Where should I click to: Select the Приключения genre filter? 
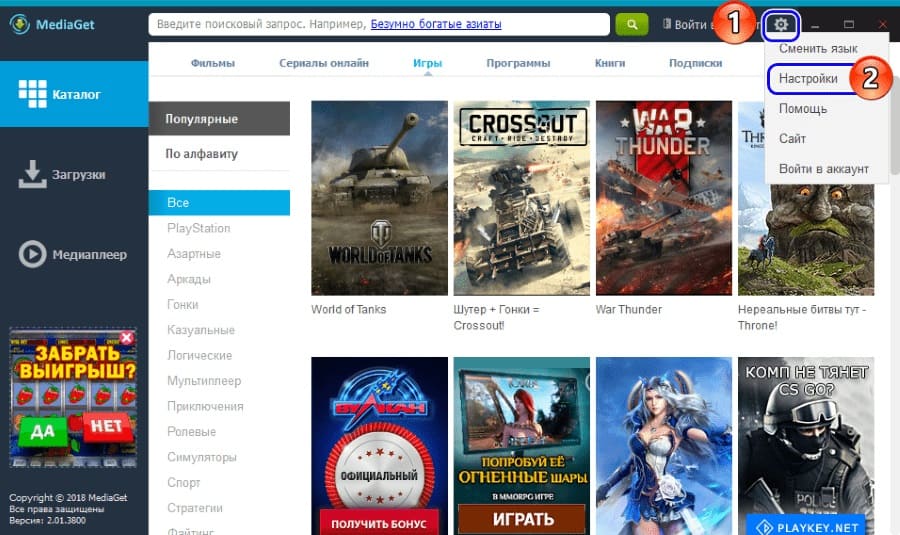[205, 406]
